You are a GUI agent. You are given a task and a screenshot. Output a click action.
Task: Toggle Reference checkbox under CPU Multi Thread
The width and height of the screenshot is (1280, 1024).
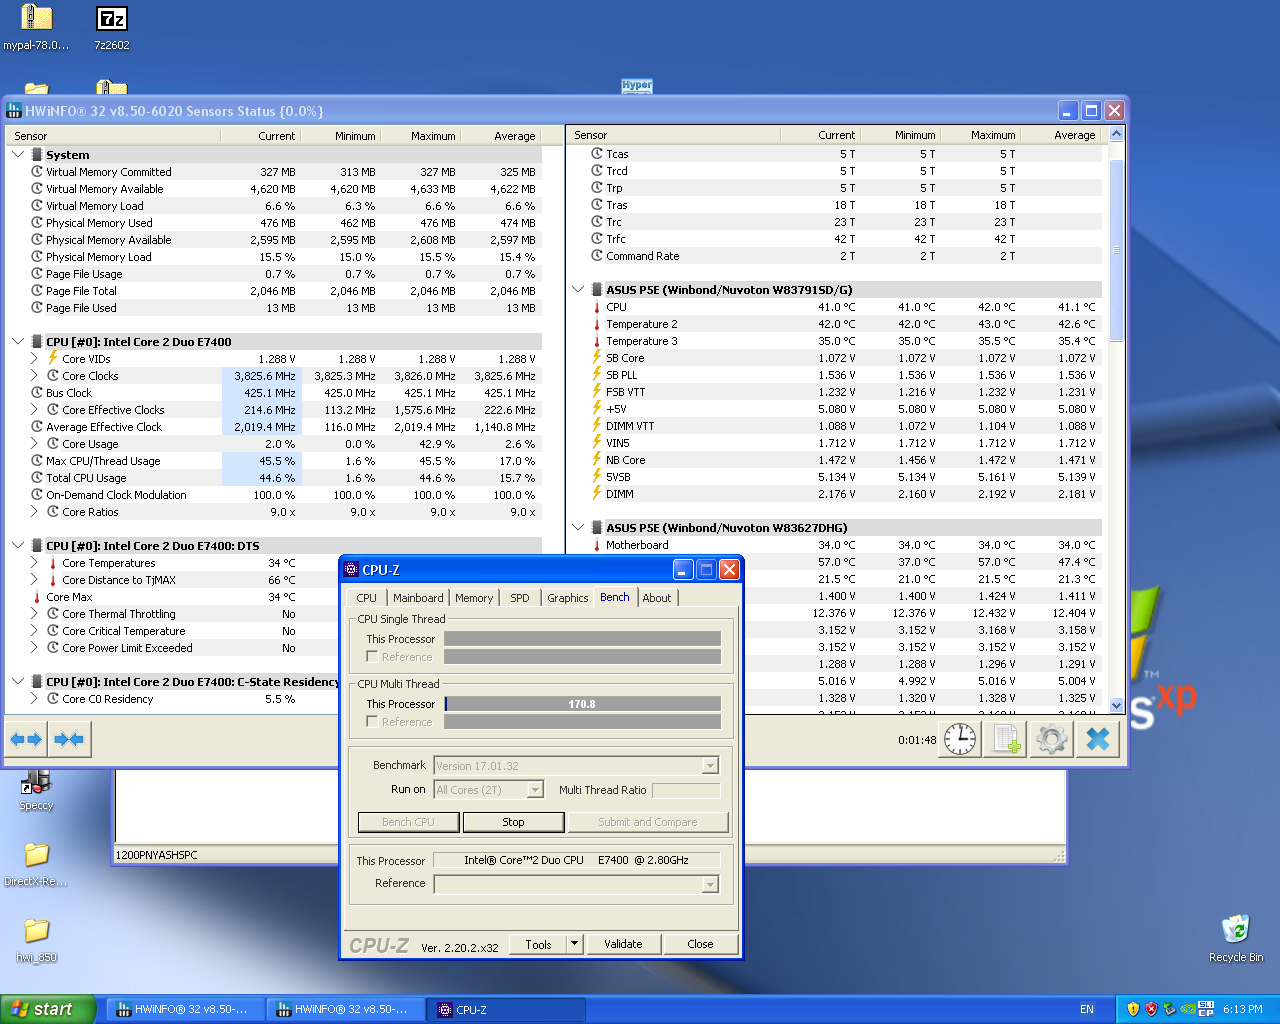pos(372,722)
